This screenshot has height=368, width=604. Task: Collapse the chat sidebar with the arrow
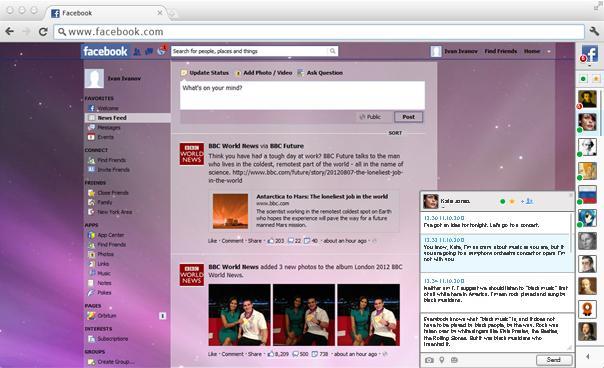click(x=588, y=356)
